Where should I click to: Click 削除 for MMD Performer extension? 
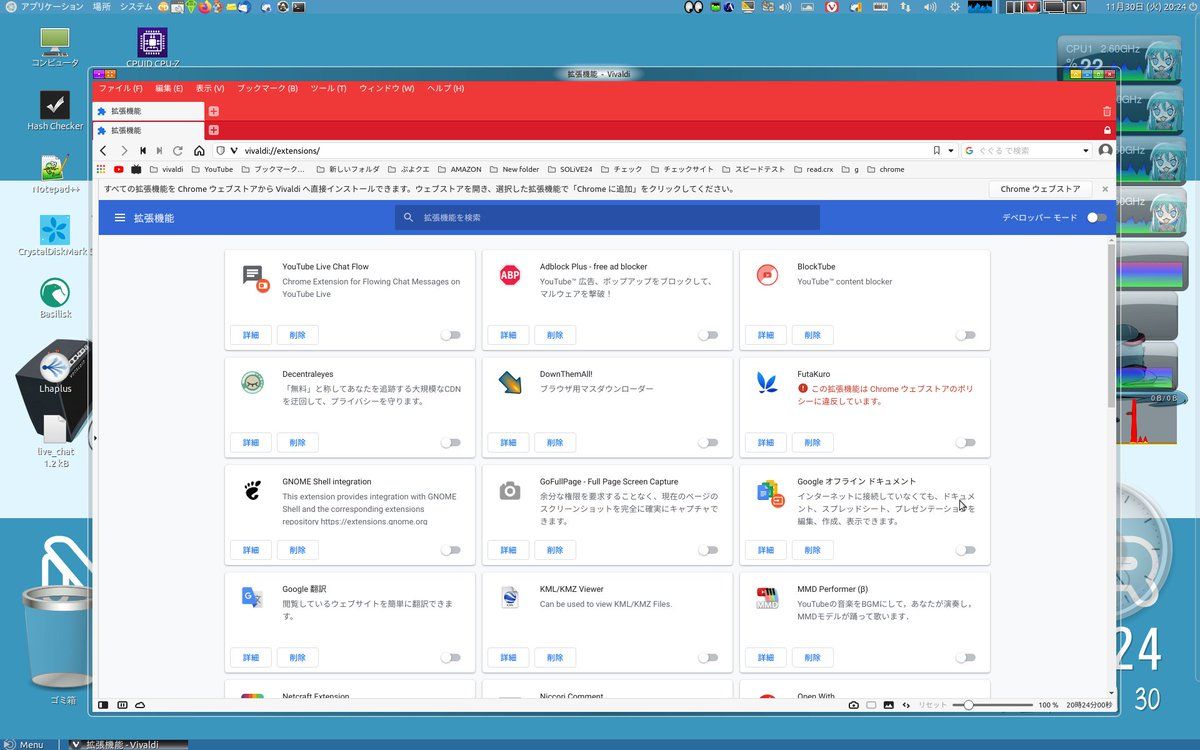point(813,657)
